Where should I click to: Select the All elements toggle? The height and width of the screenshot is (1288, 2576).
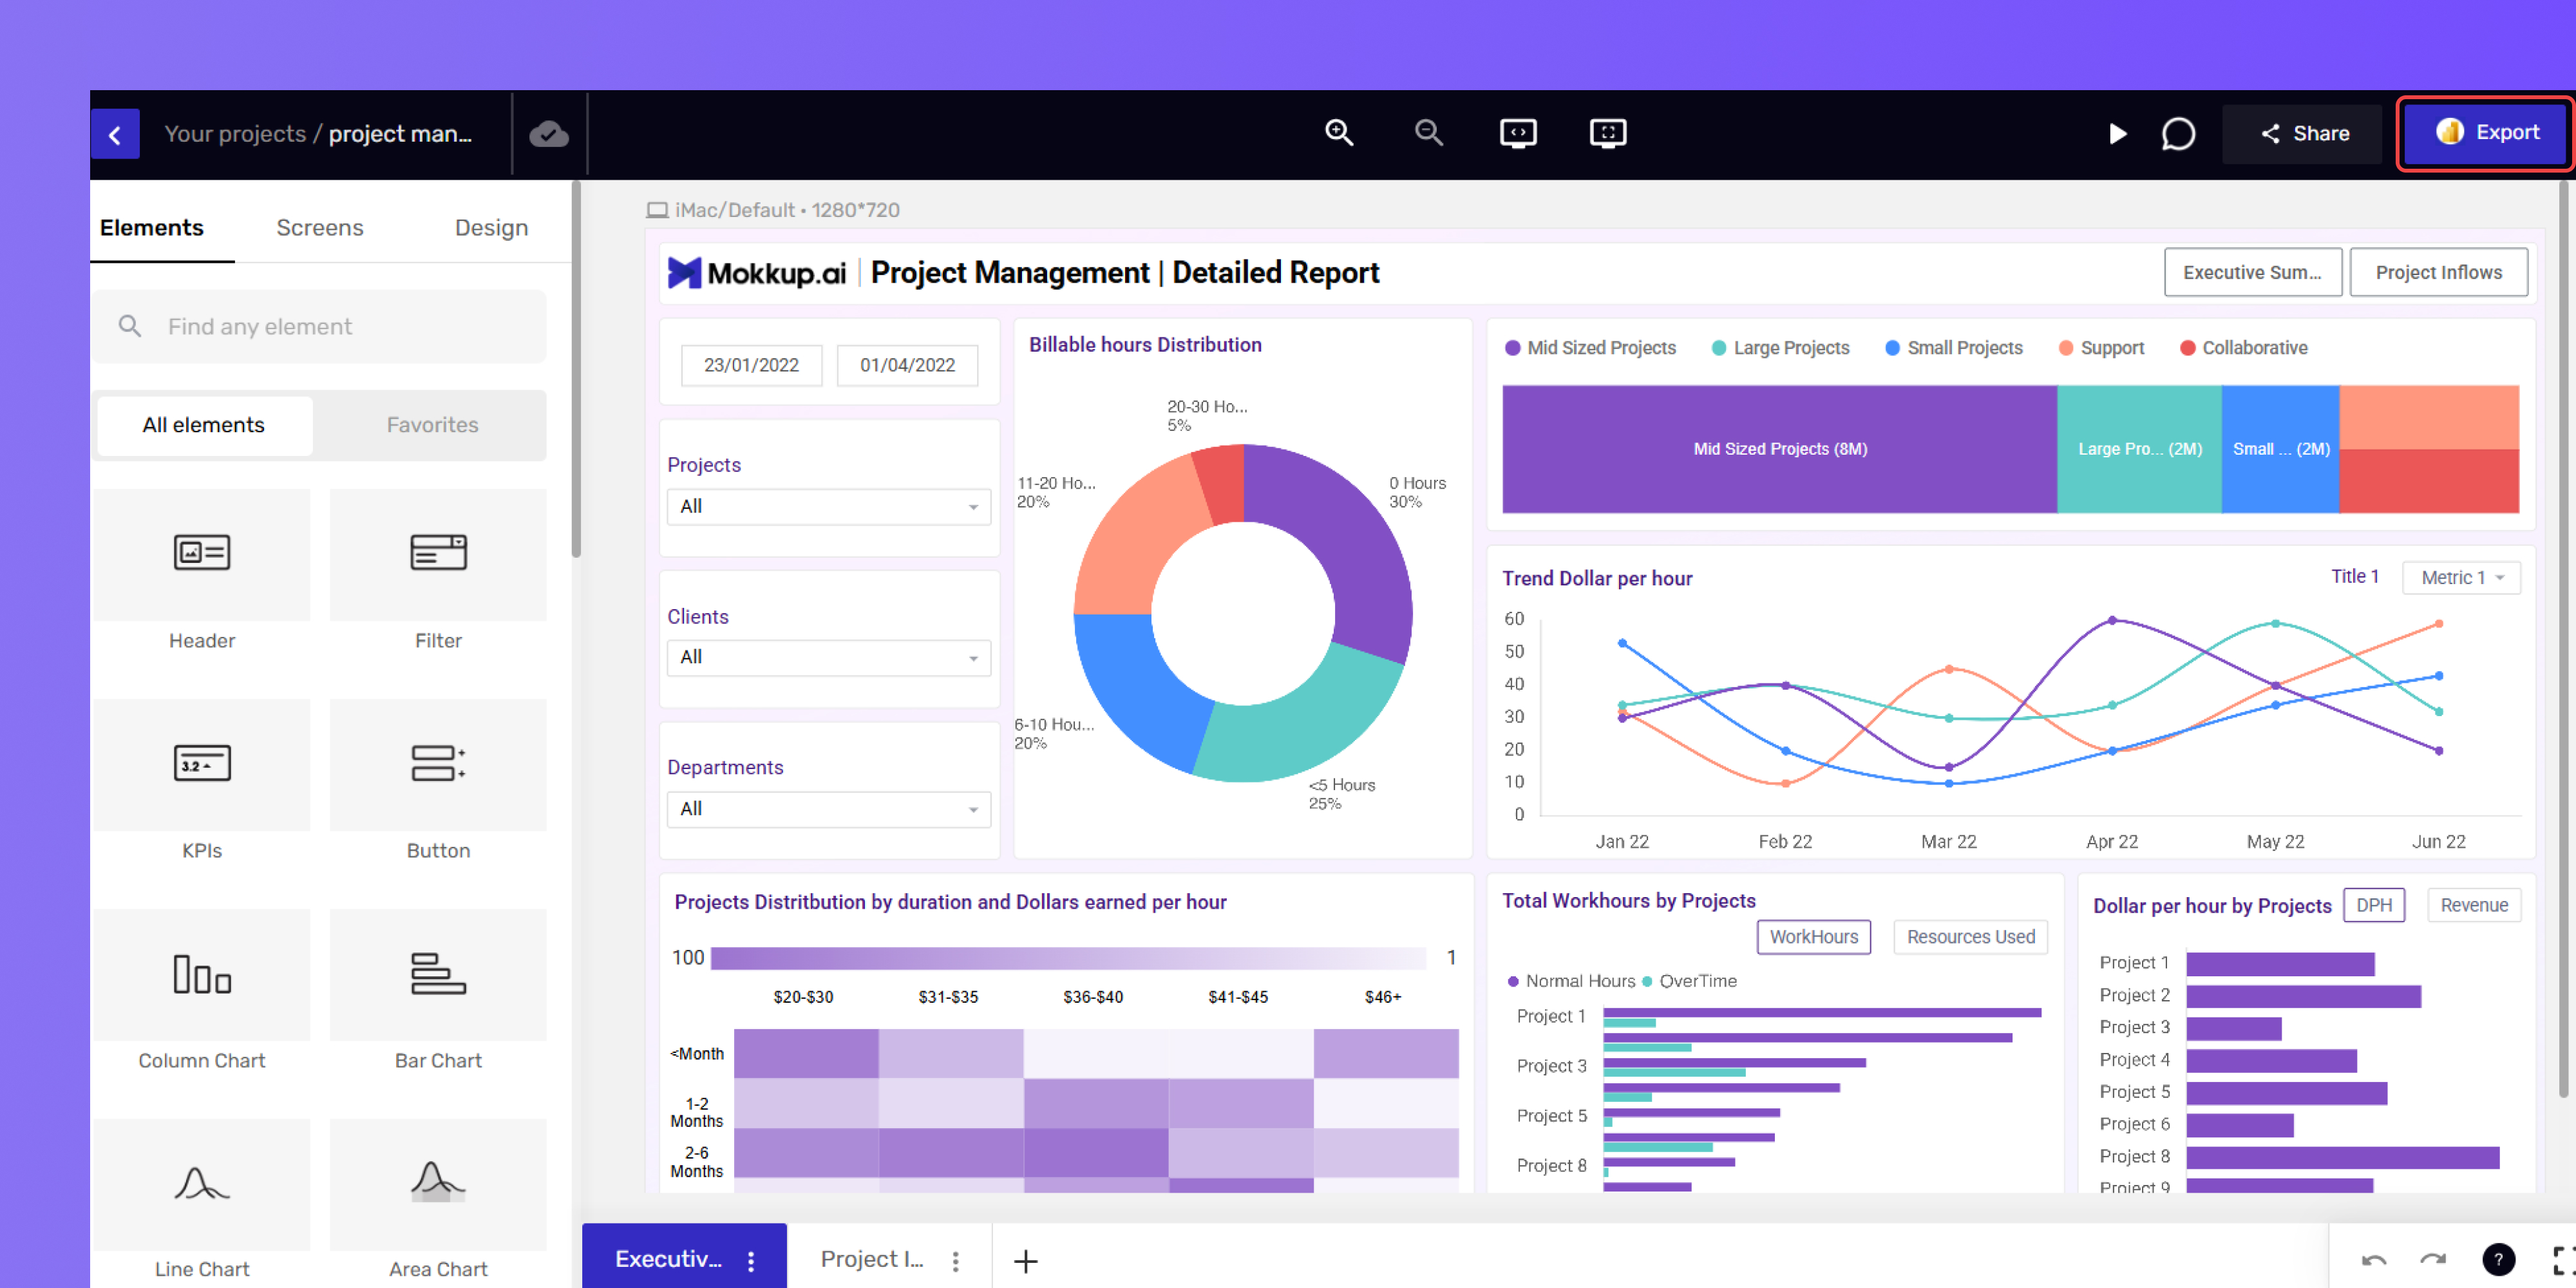pos(204,425)
